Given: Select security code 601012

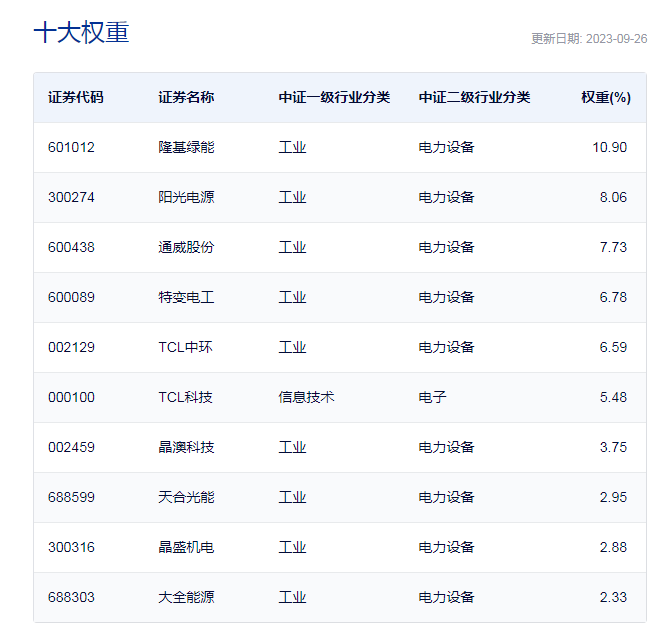Looking at the screenshot, I should 71,147.
